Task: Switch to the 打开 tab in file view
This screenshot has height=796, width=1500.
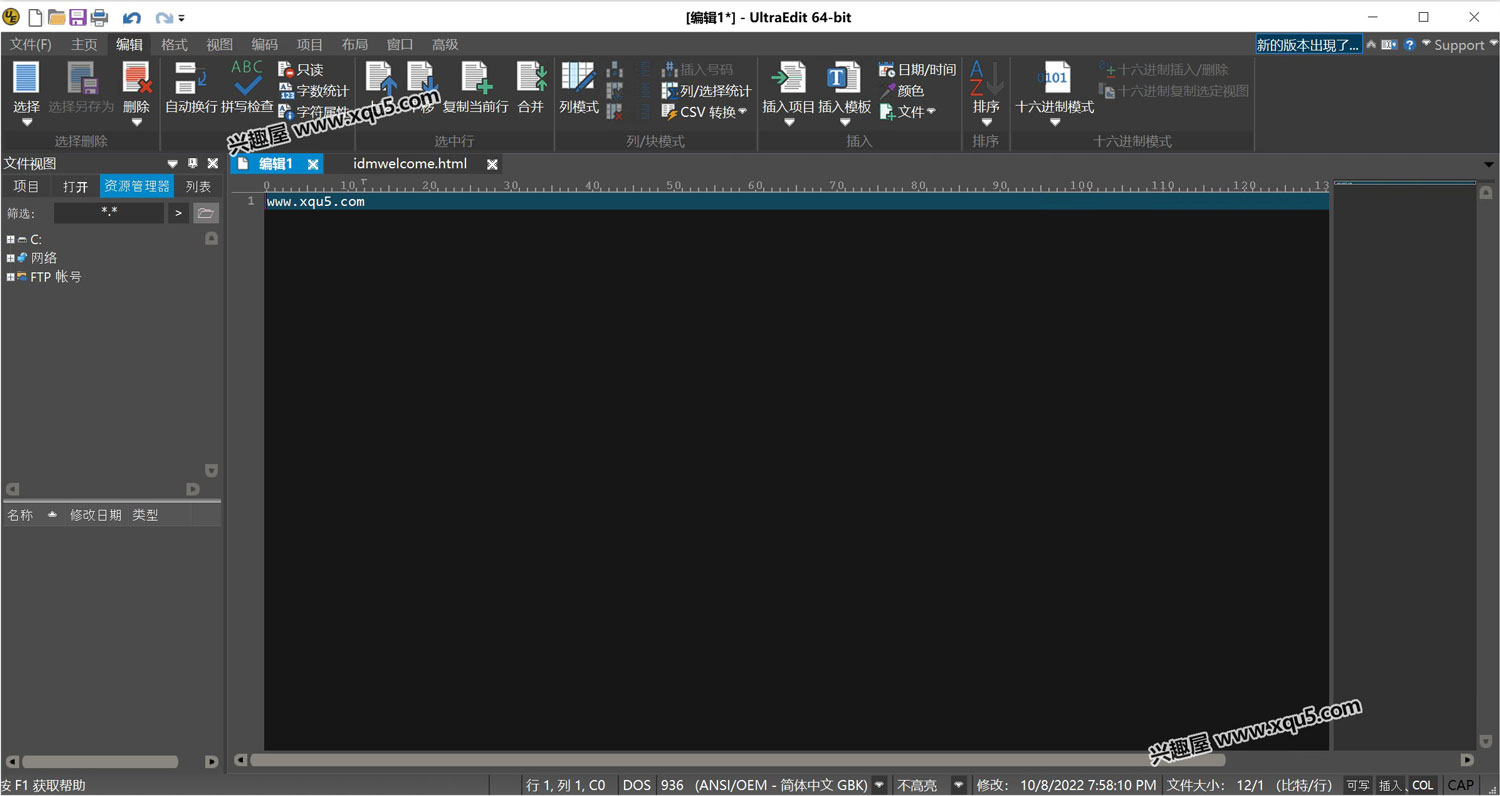Action: [75, 187]
